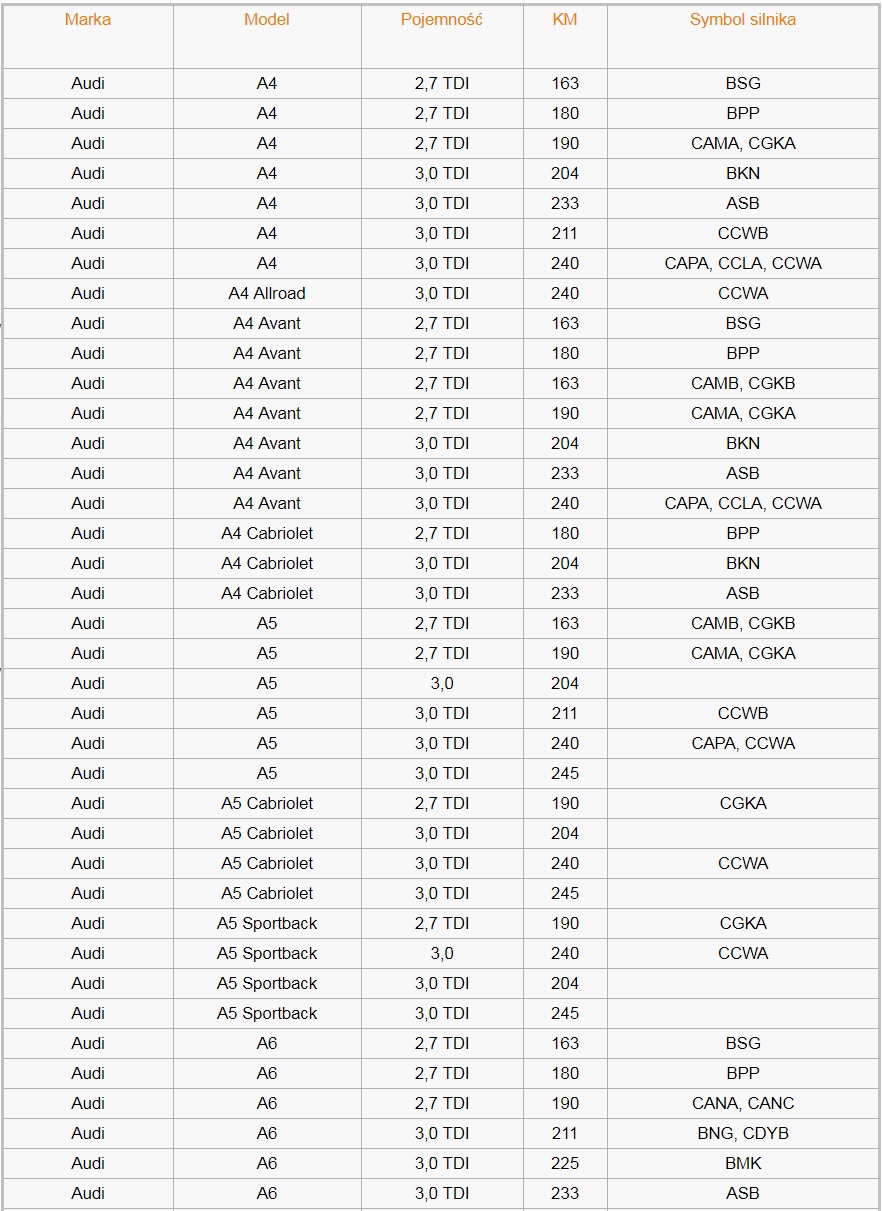Select the 225 KM power cell

565,1163
